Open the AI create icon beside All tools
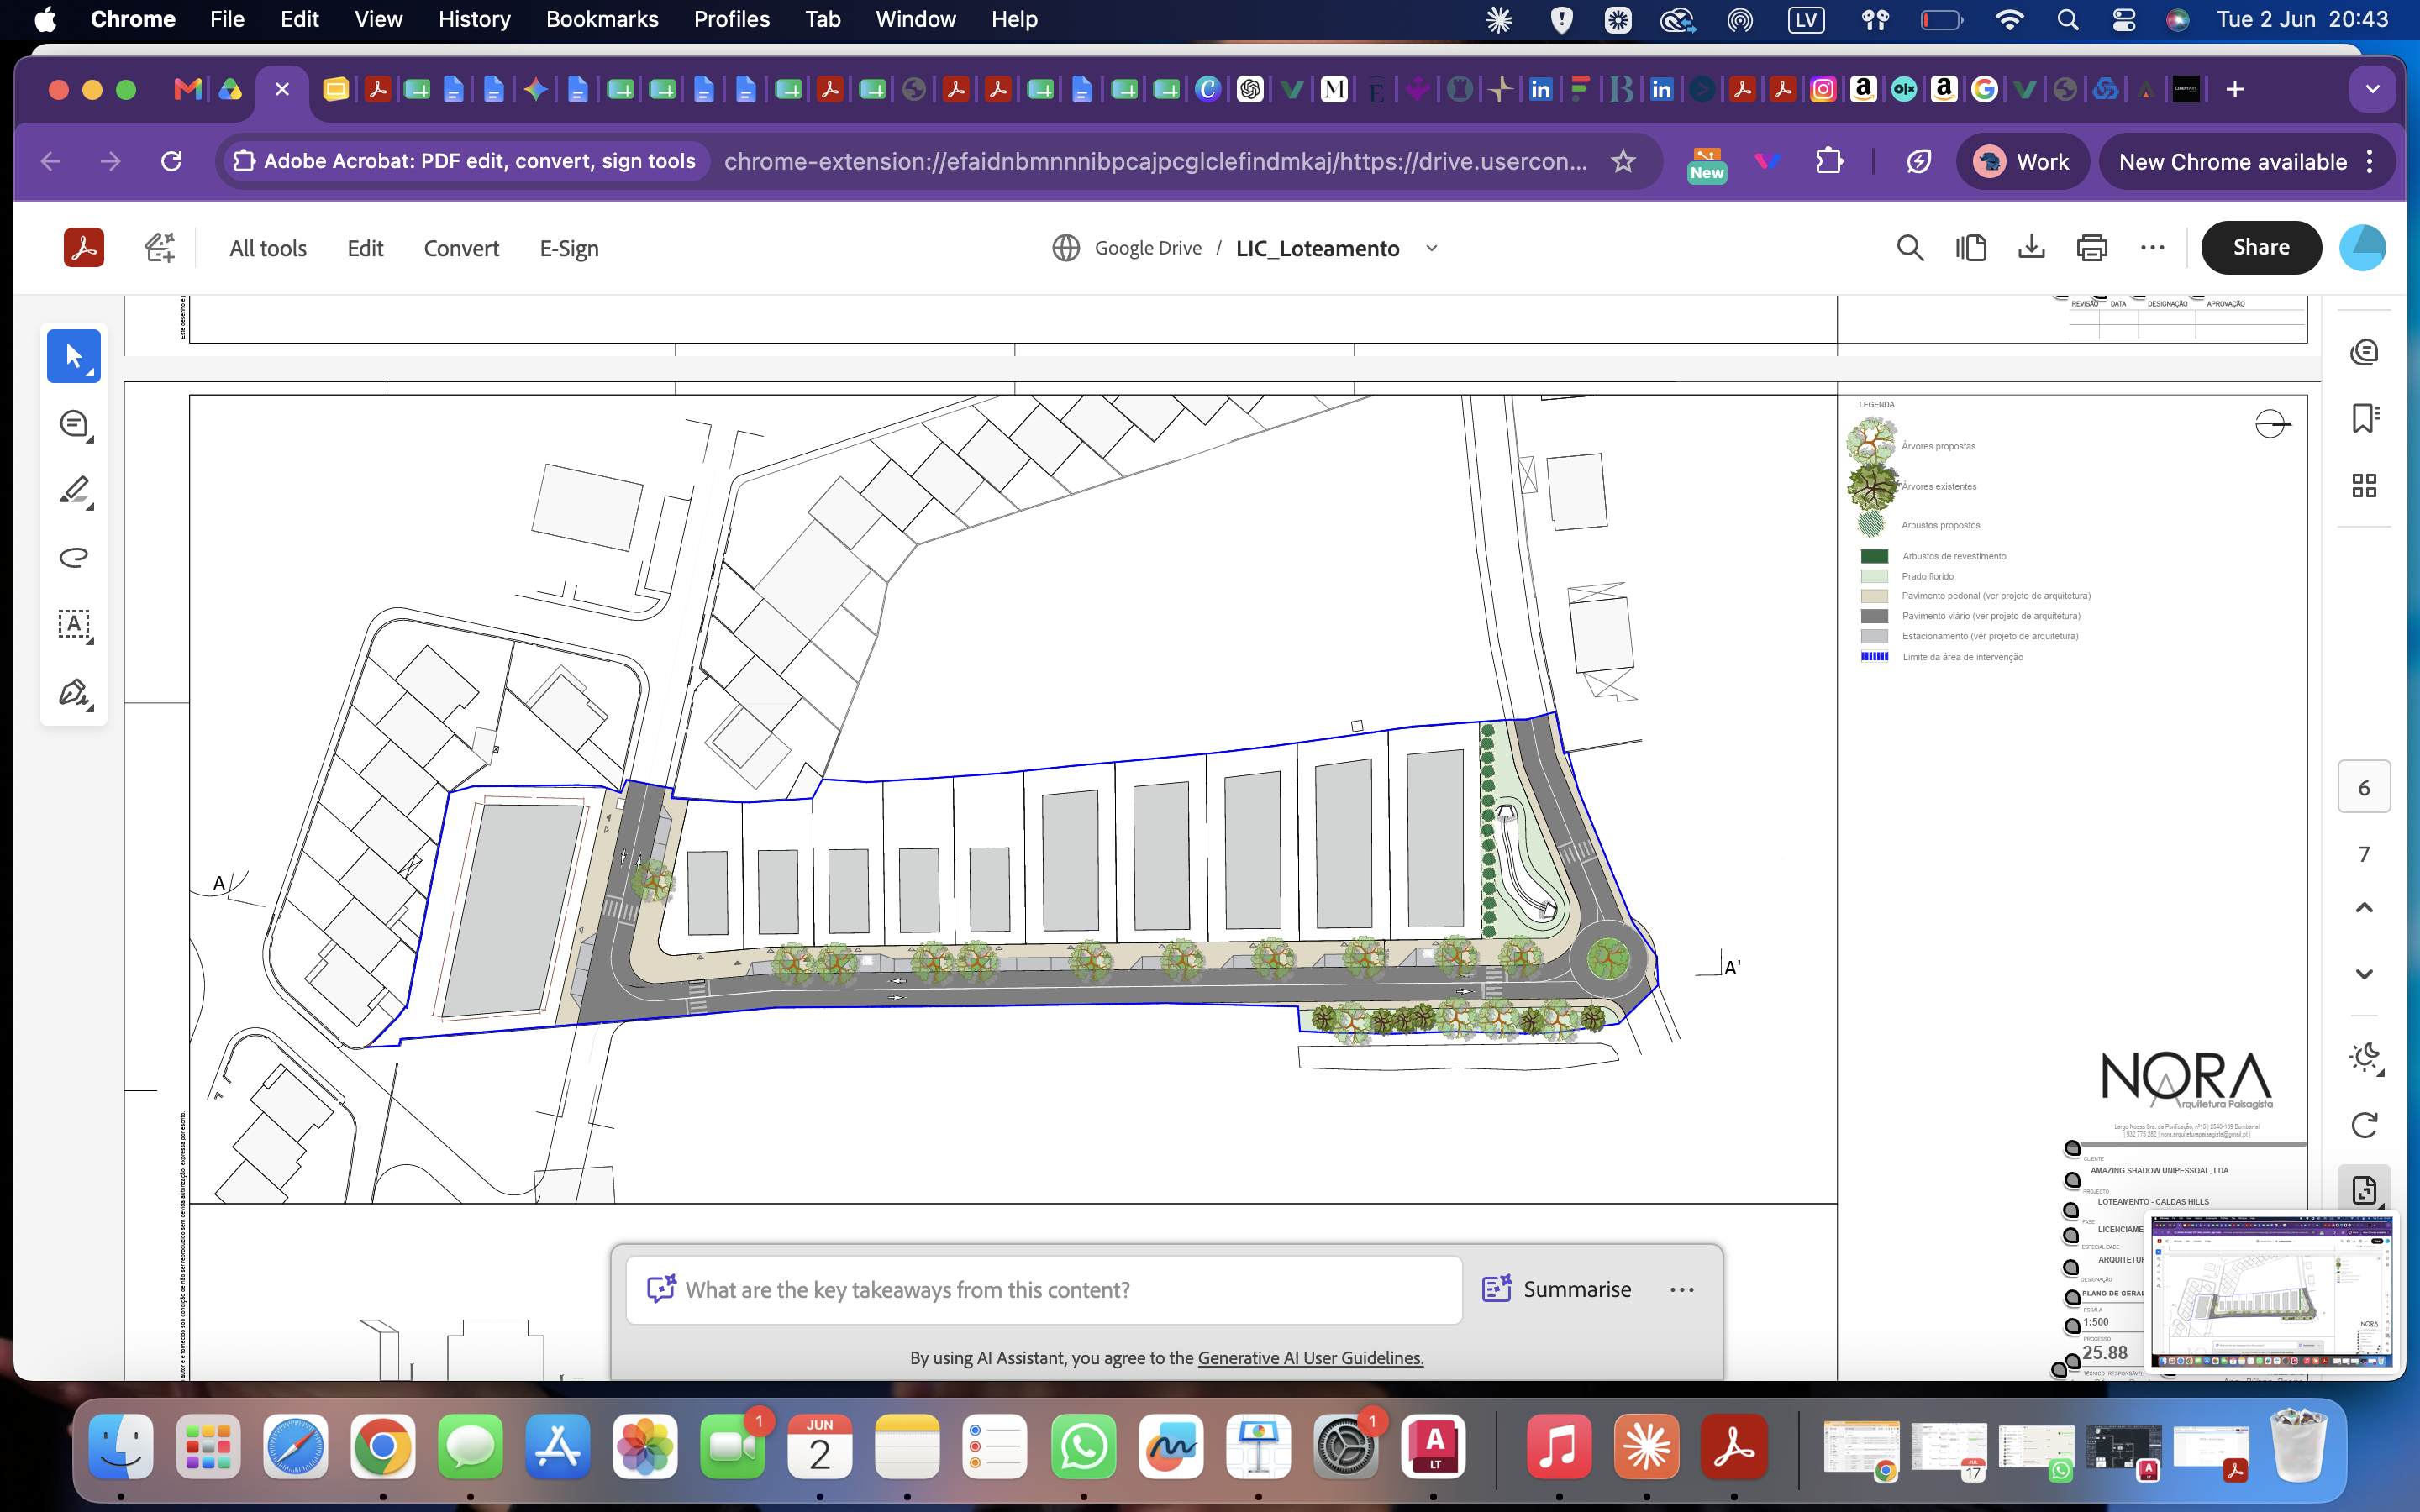 click(x=160, y=248)
